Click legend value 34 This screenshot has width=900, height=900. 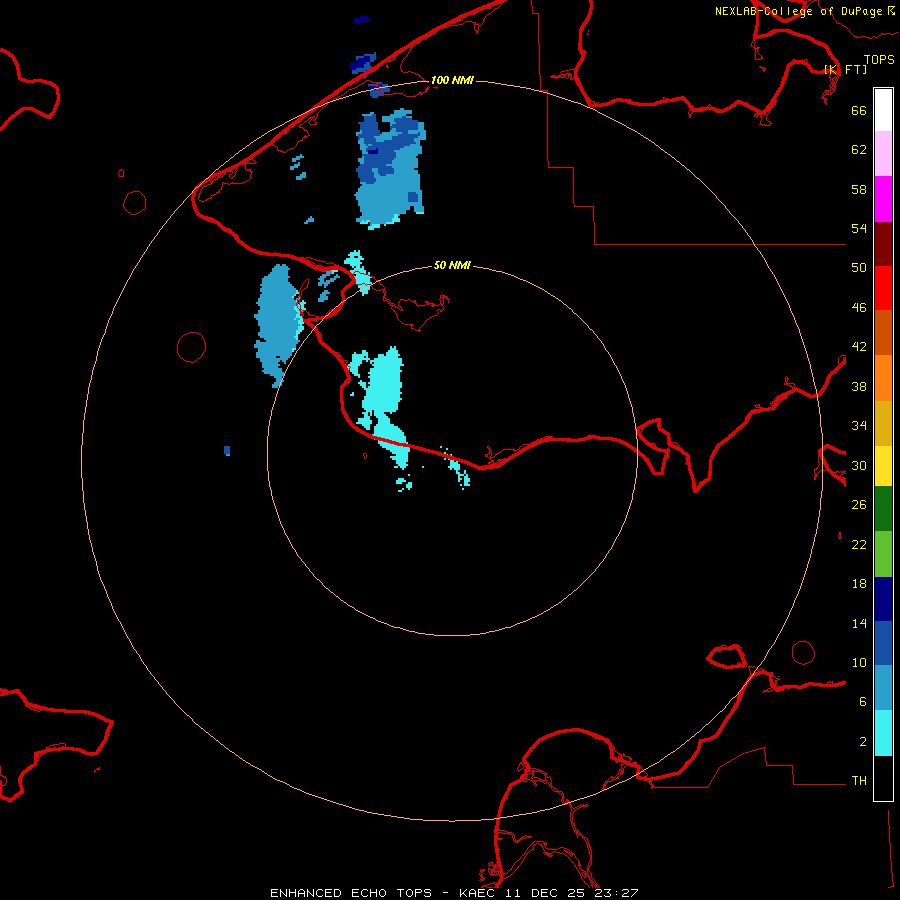pyautogui.click(x=859, y=425)
